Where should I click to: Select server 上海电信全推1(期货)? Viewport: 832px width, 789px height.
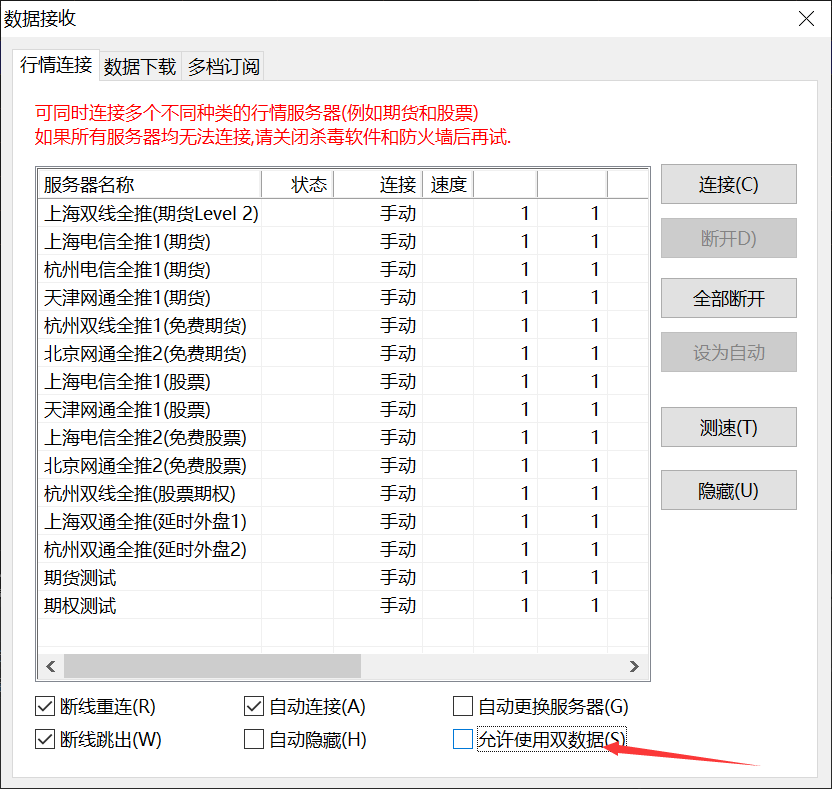point(343,241)
